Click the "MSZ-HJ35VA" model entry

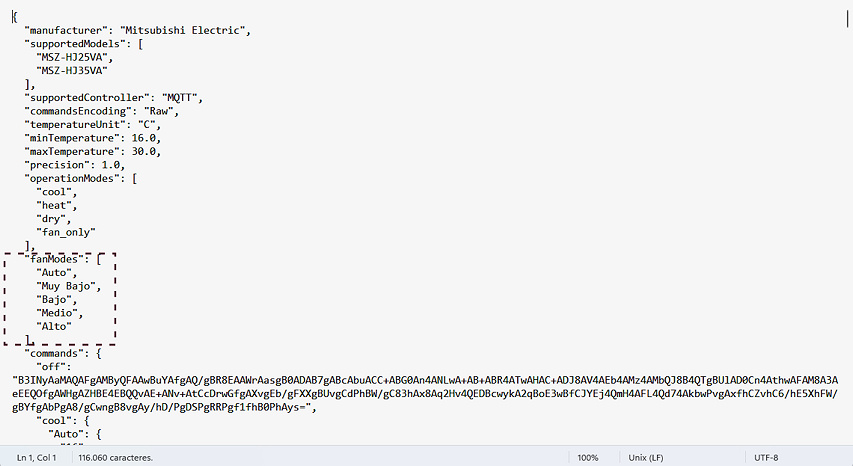tap(72, 71)
